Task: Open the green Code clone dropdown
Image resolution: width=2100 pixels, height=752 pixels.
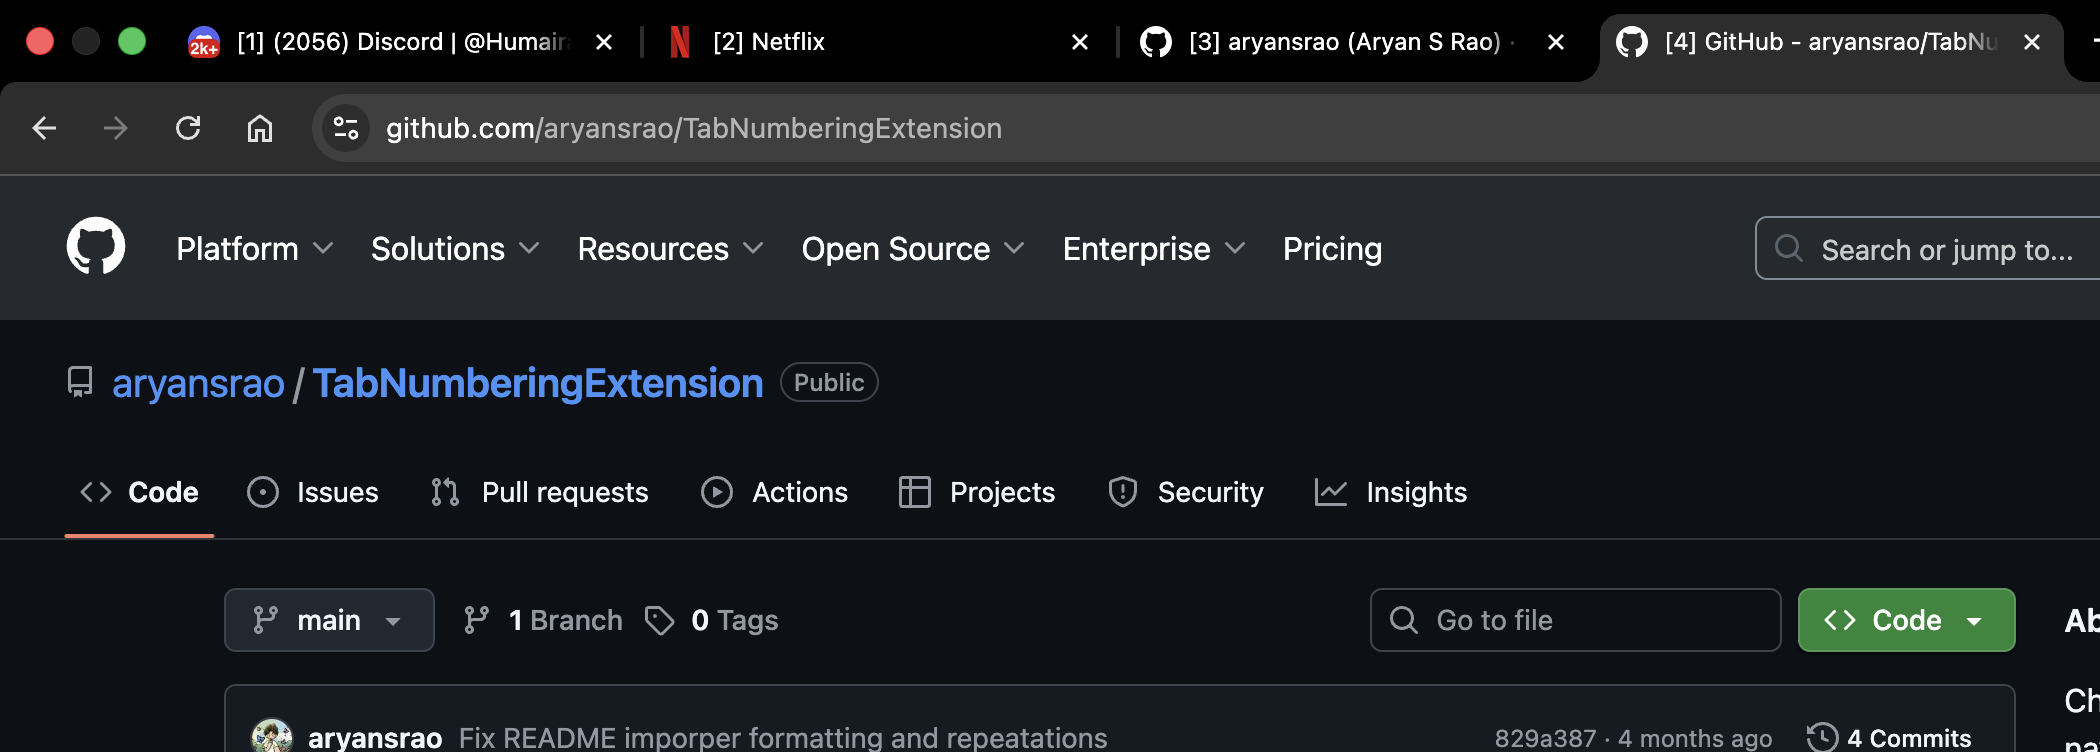Action: (x=1906, y=620)
